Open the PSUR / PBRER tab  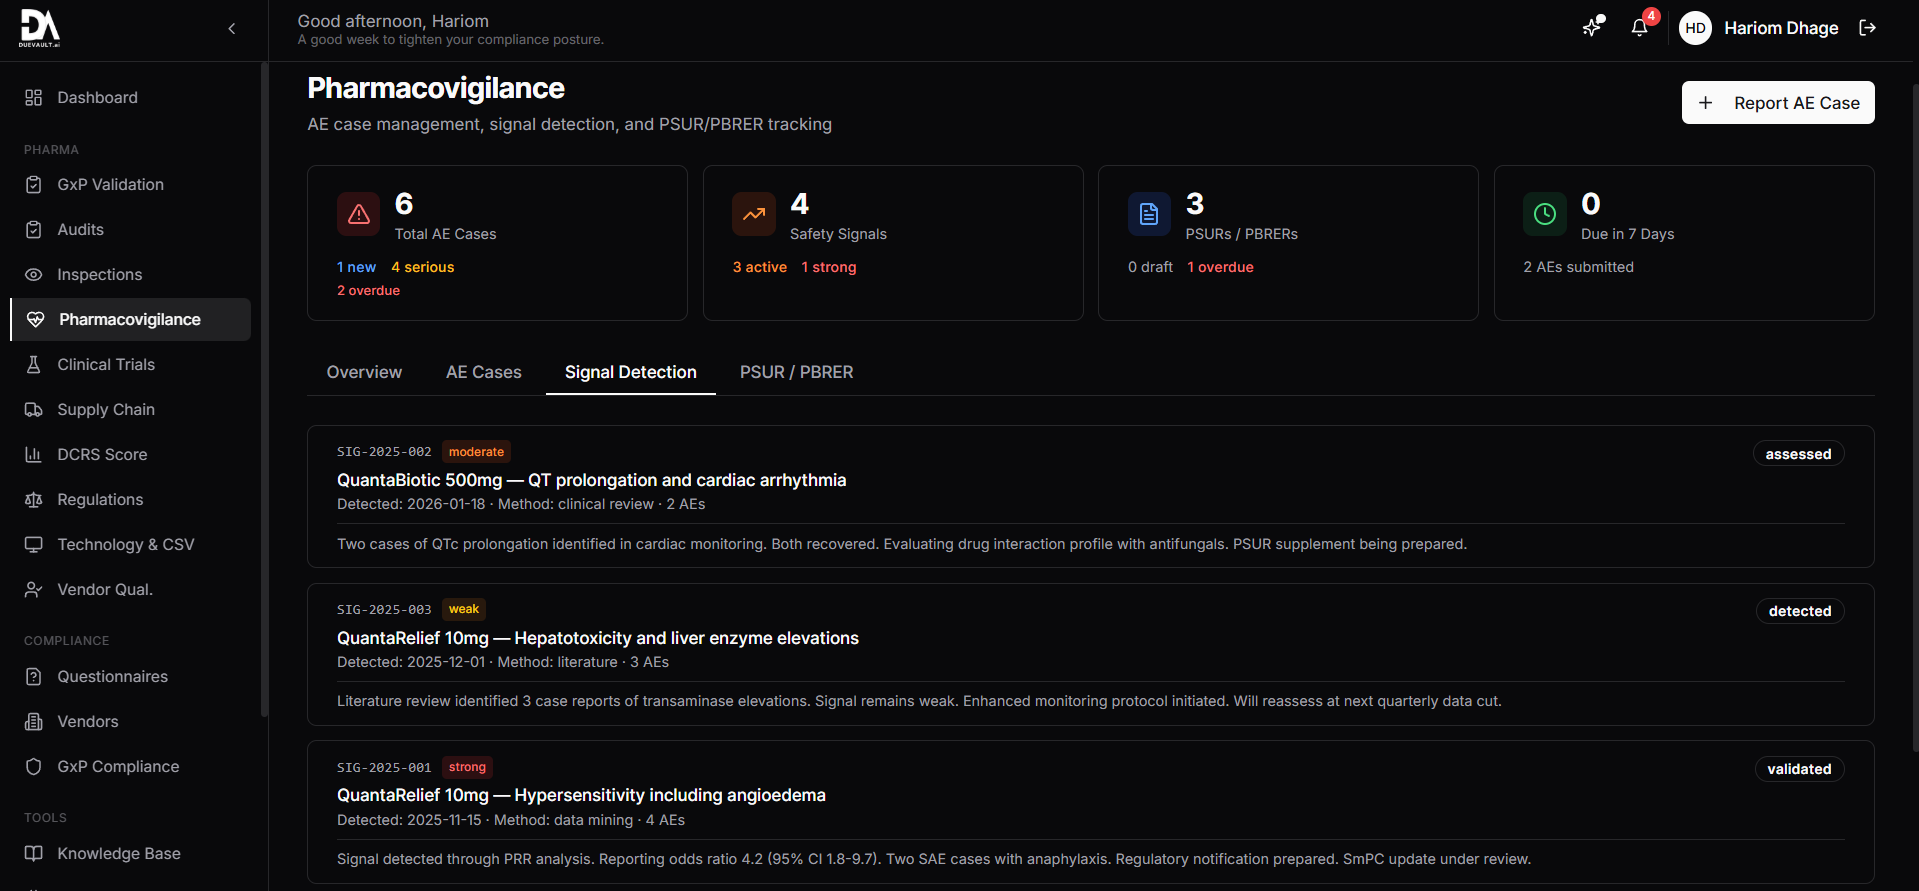pyautogui.click(x=796, y=372)
